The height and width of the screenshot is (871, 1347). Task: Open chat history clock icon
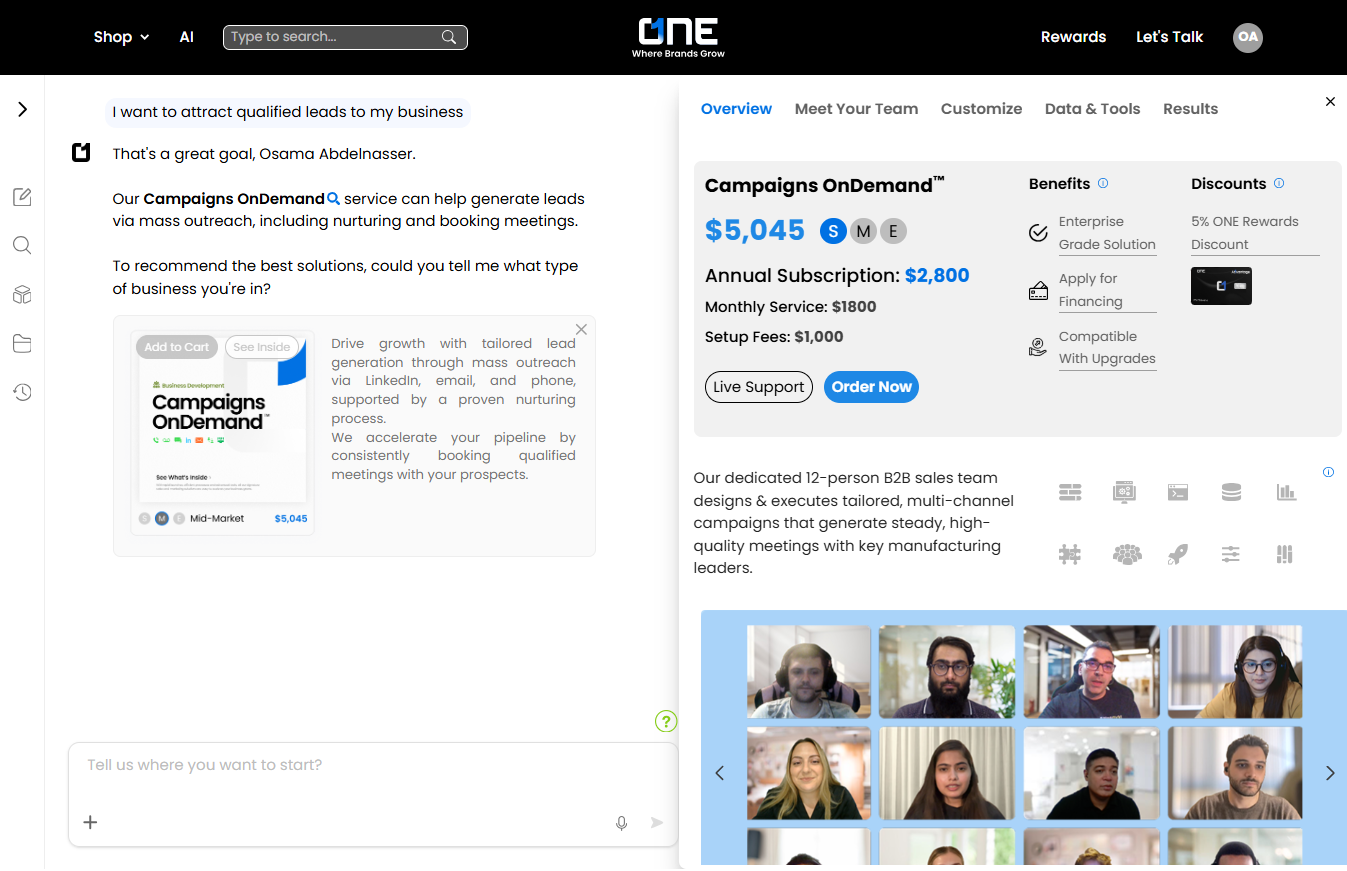tap(22, 393)
